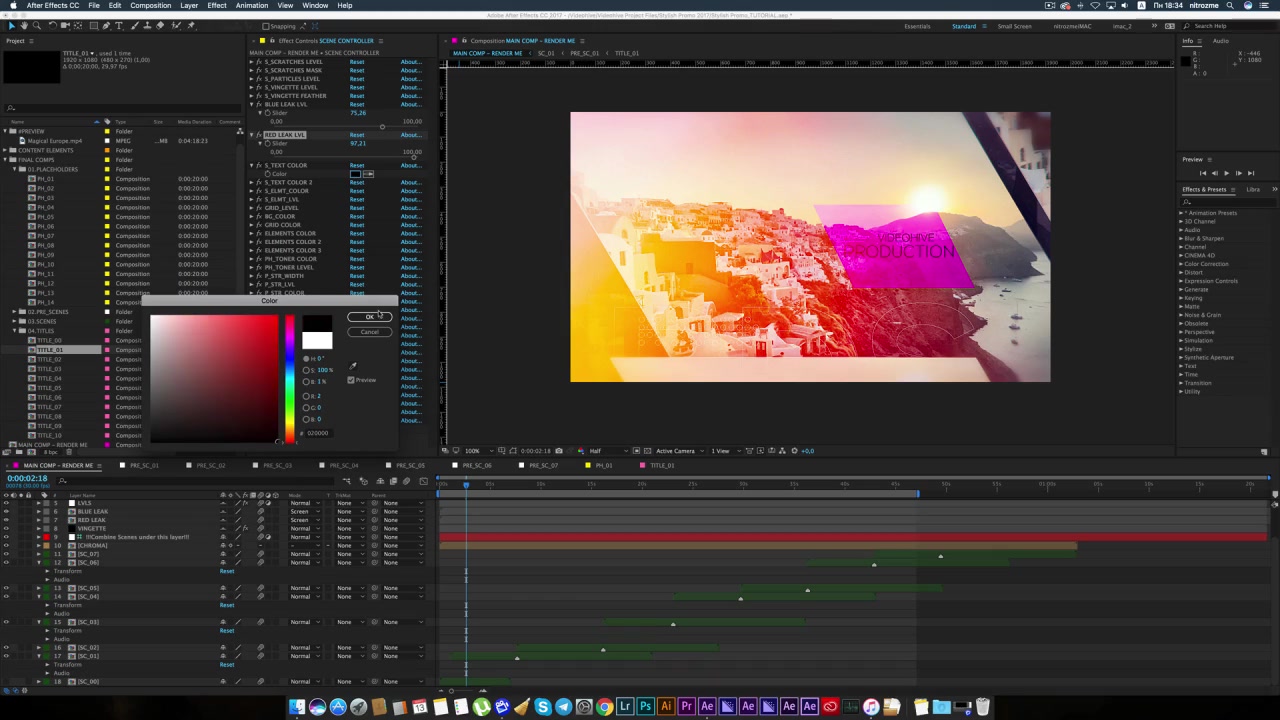Switch to PRE_SC_03 timeline tab
This screenshot has width=1280, height=720.
coord(277,466)
